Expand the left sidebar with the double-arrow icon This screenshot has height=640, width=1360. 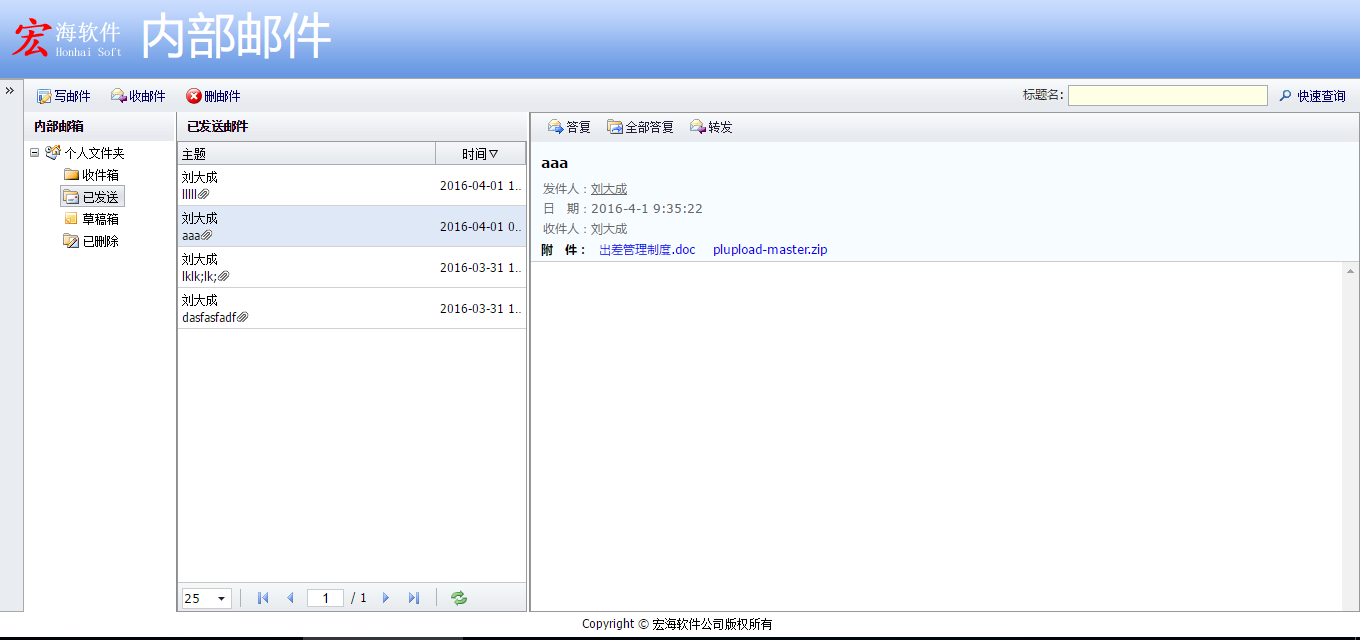coord(9,90)
